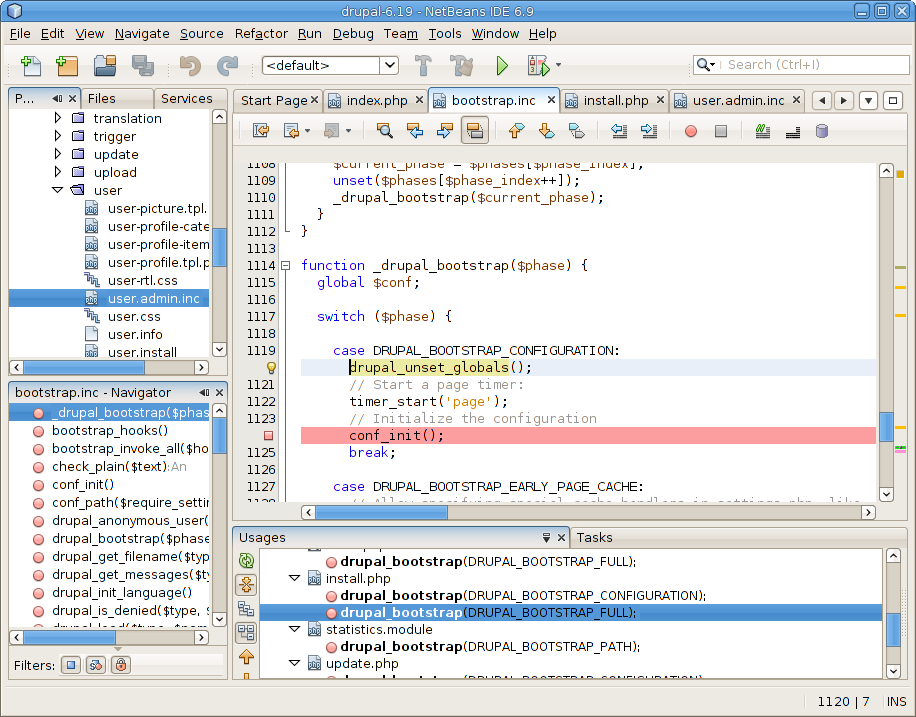This screenshot has width=916, height=717.
Task: Click the lightbulb hint on line 1120
Action: pos(271,368)
